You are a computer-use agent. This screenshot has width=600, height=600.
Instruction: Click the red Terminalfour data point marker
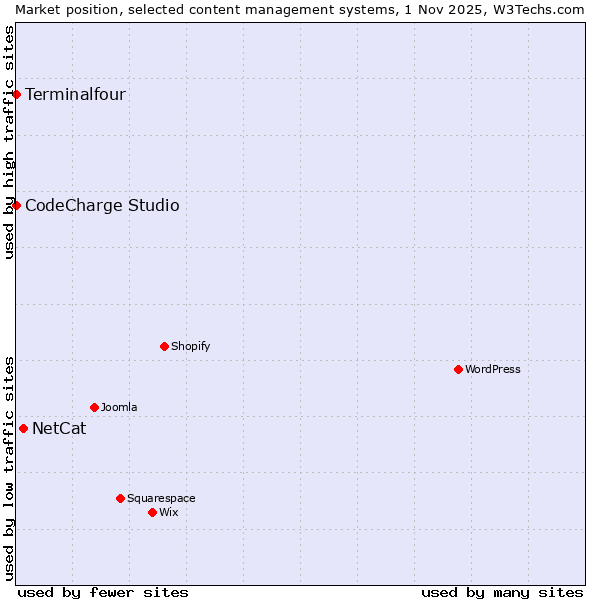[x=16, y=95]
